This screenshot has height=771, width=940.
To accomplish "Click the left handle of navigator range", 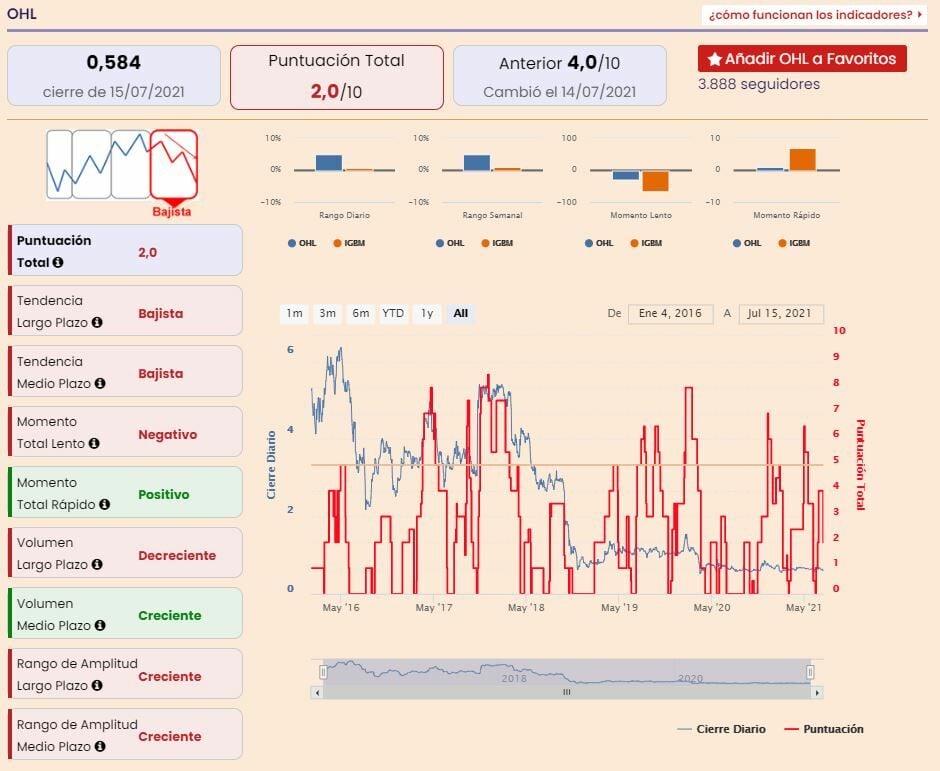I will [323, 672].
